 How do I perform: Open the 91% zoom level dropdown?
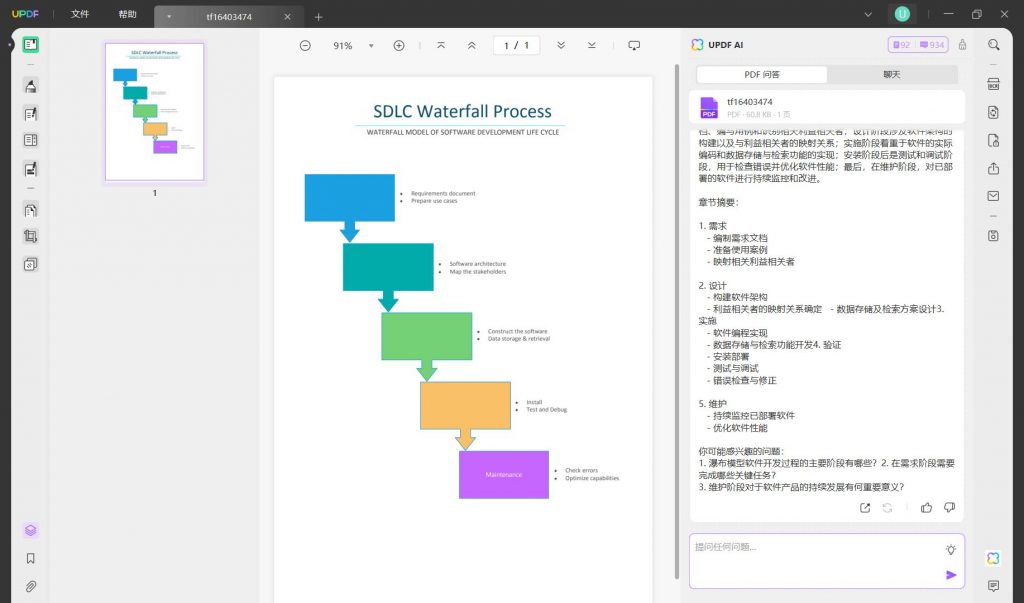(x=371, y=46)
